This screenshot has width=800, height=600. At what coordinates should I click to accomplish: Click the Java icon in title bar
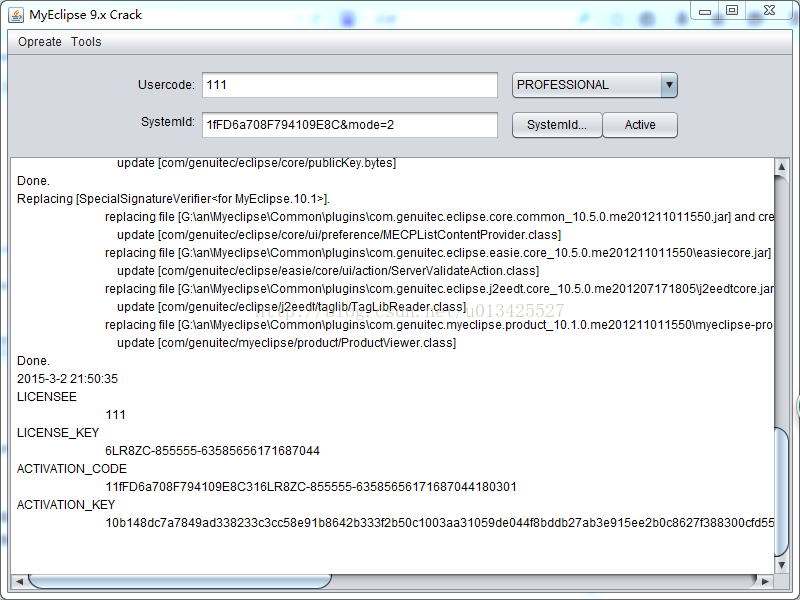[16, 15]
